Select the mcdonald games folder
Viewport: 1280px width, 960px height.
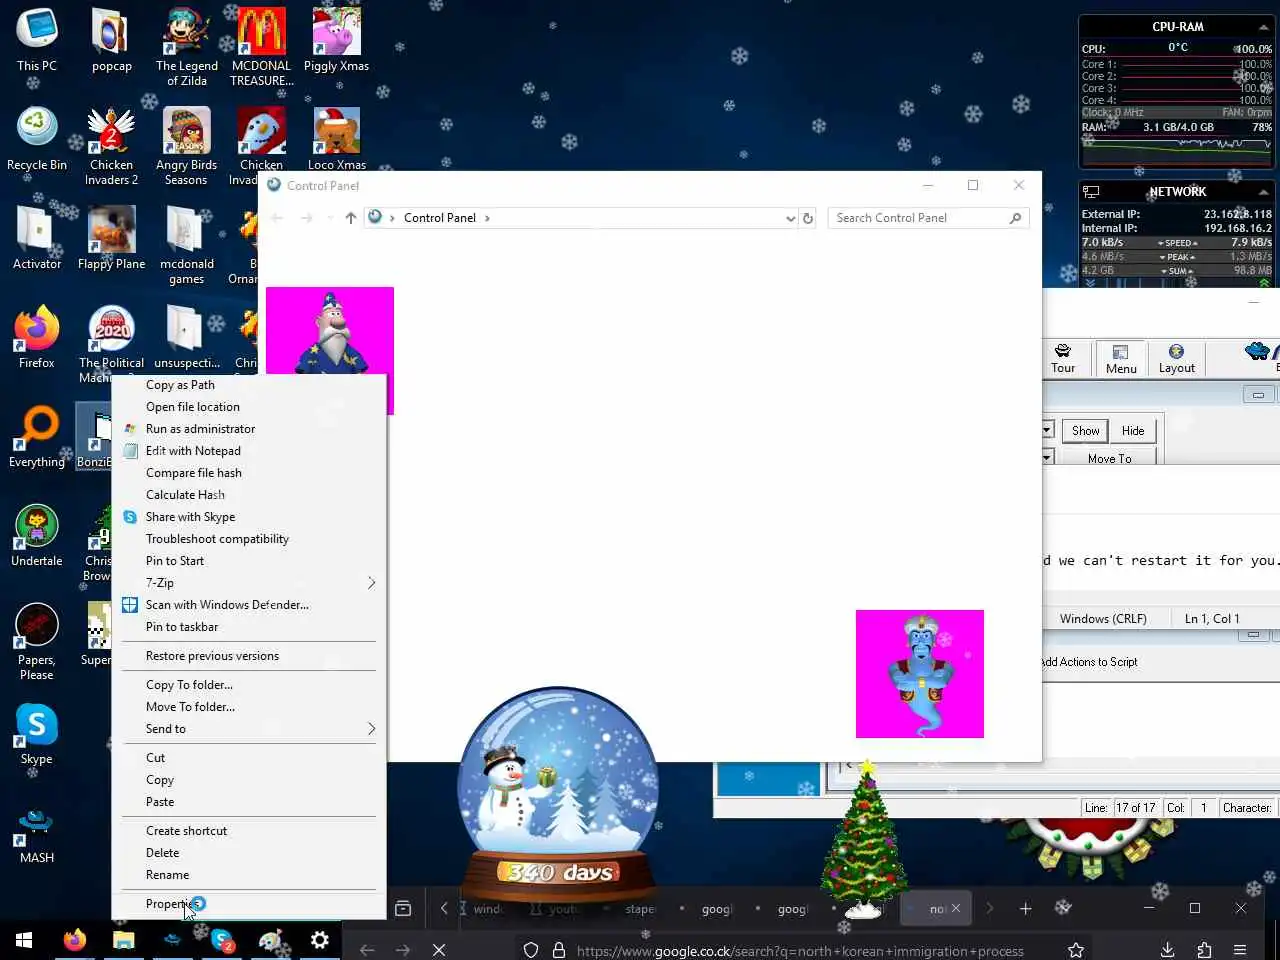(187, 246)
